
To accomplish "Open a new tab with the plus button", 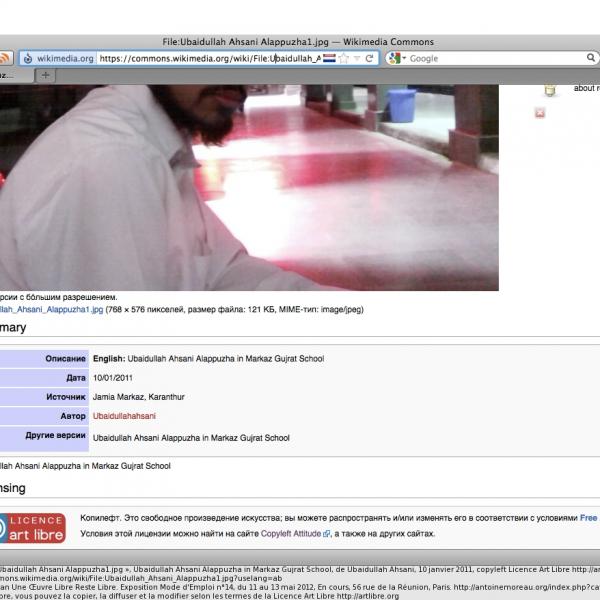I will 46,75.
